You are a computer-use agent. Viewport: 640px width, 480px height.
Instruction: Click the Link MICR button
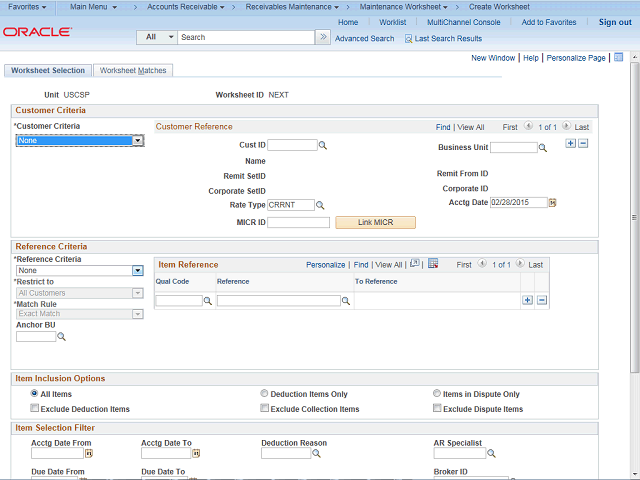point(375,222)
